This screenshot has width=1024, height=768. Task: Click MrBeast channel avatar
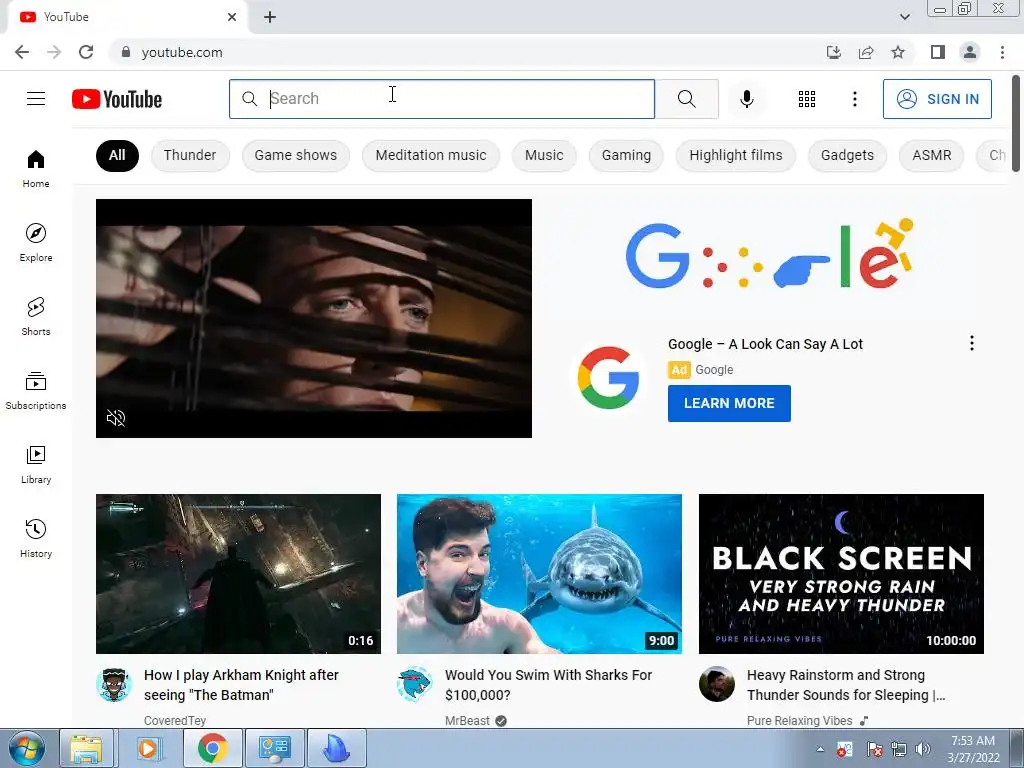pos(415,684)
